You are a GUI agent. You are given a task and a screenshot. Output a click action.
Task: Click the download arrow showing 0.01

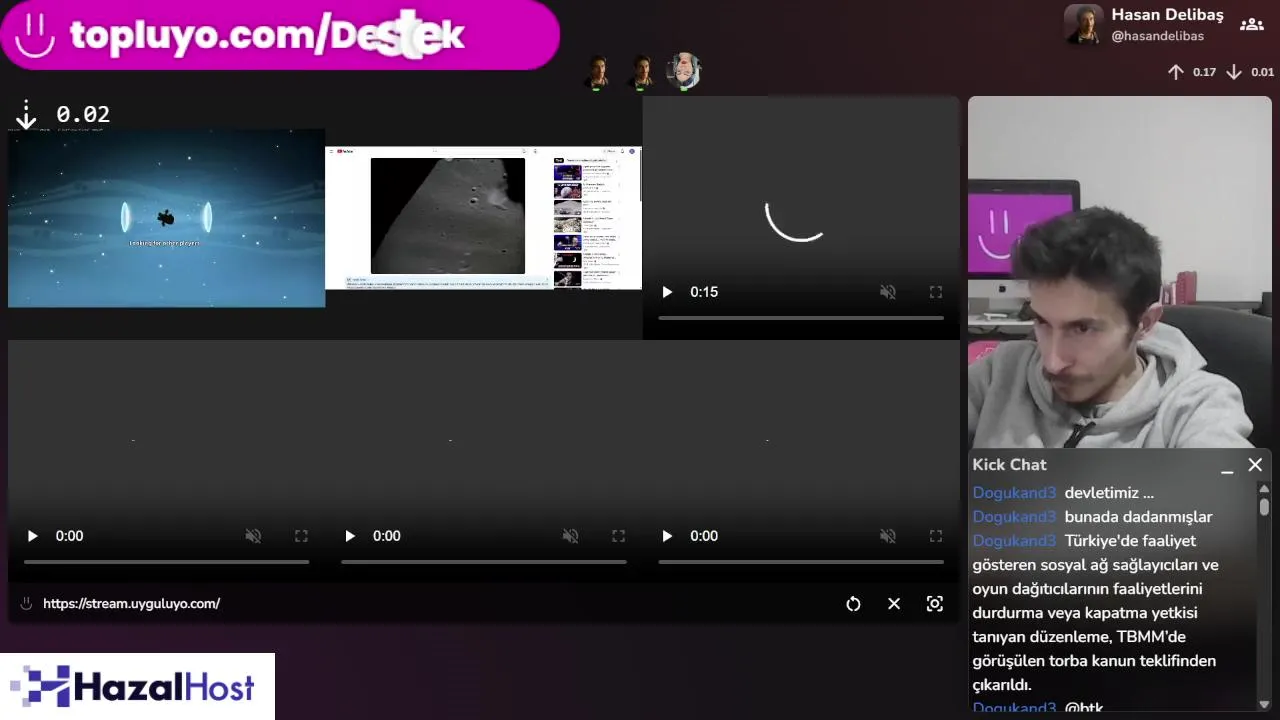tap(1234, 72)
